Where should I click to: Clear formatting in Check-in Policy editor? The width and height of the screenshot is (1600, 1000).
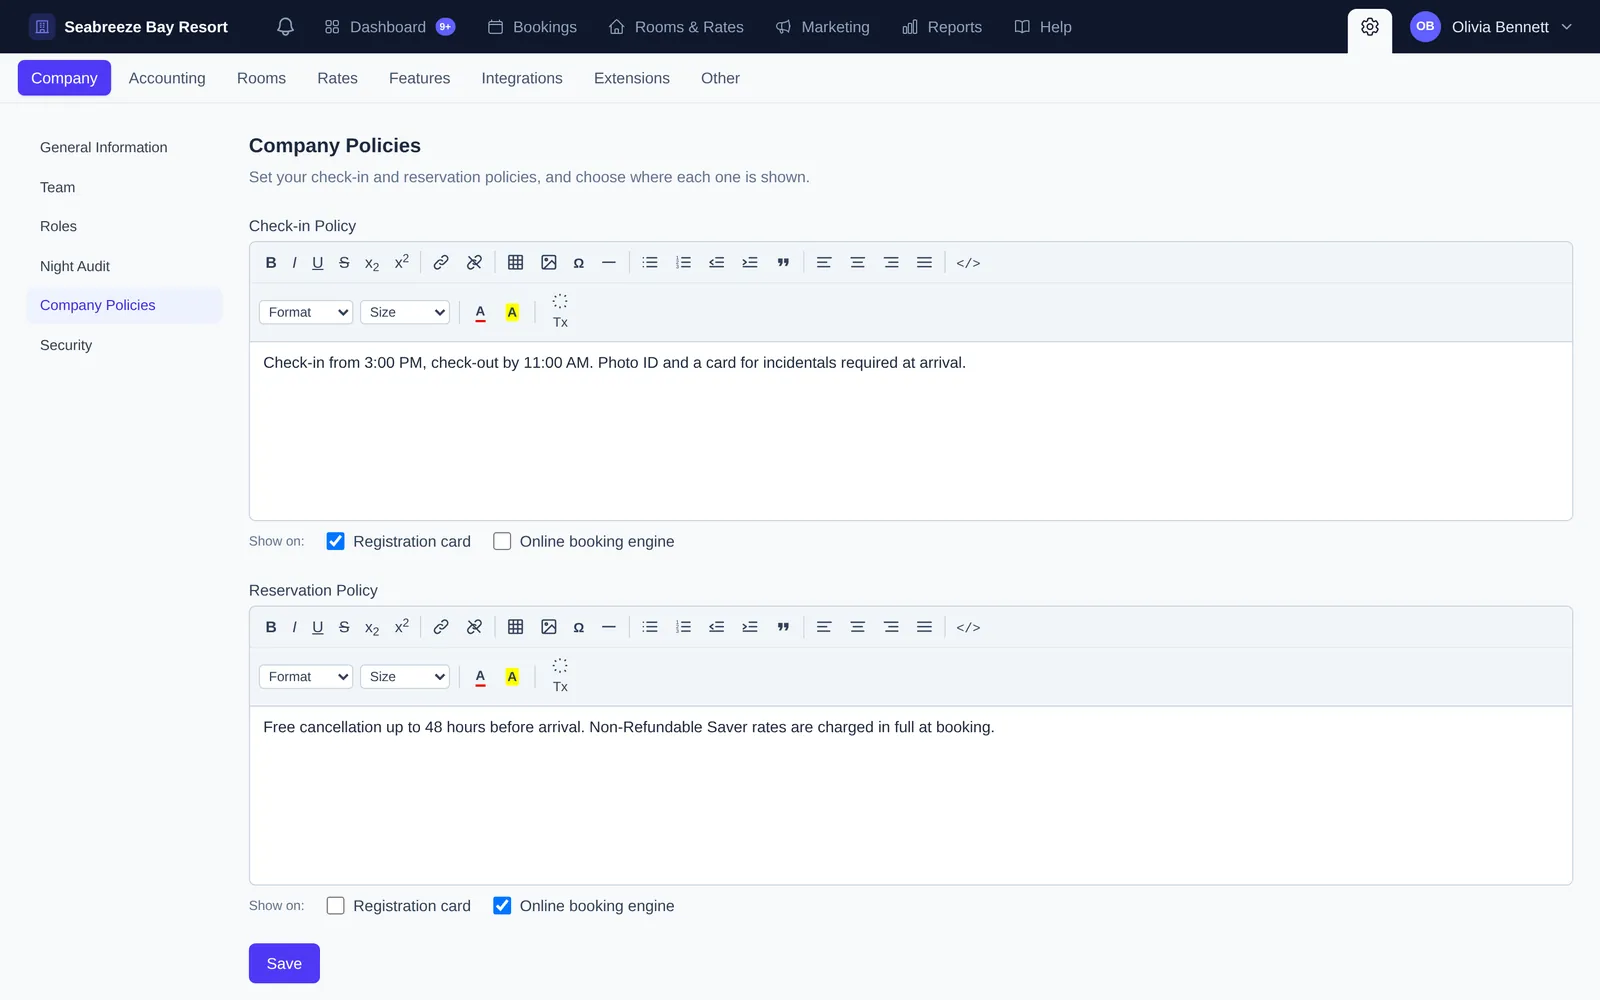(x=560, y=312)
